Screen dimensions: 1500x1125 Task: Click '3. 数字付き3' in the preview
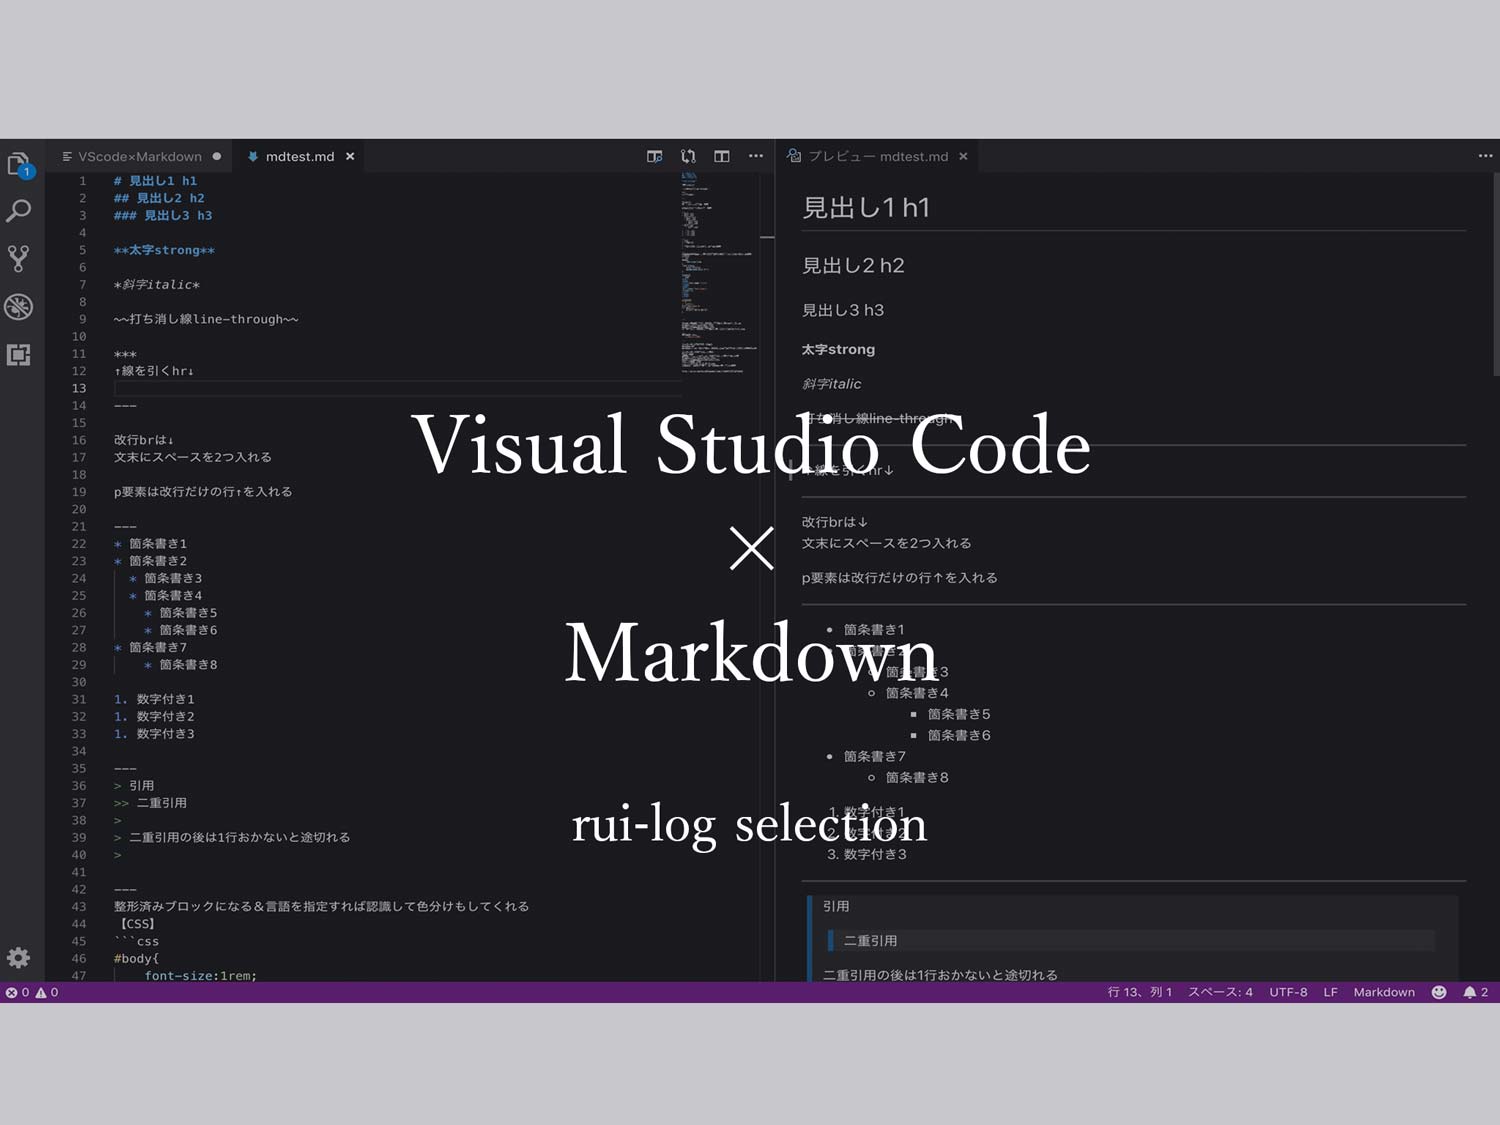(x=867, y=854)
